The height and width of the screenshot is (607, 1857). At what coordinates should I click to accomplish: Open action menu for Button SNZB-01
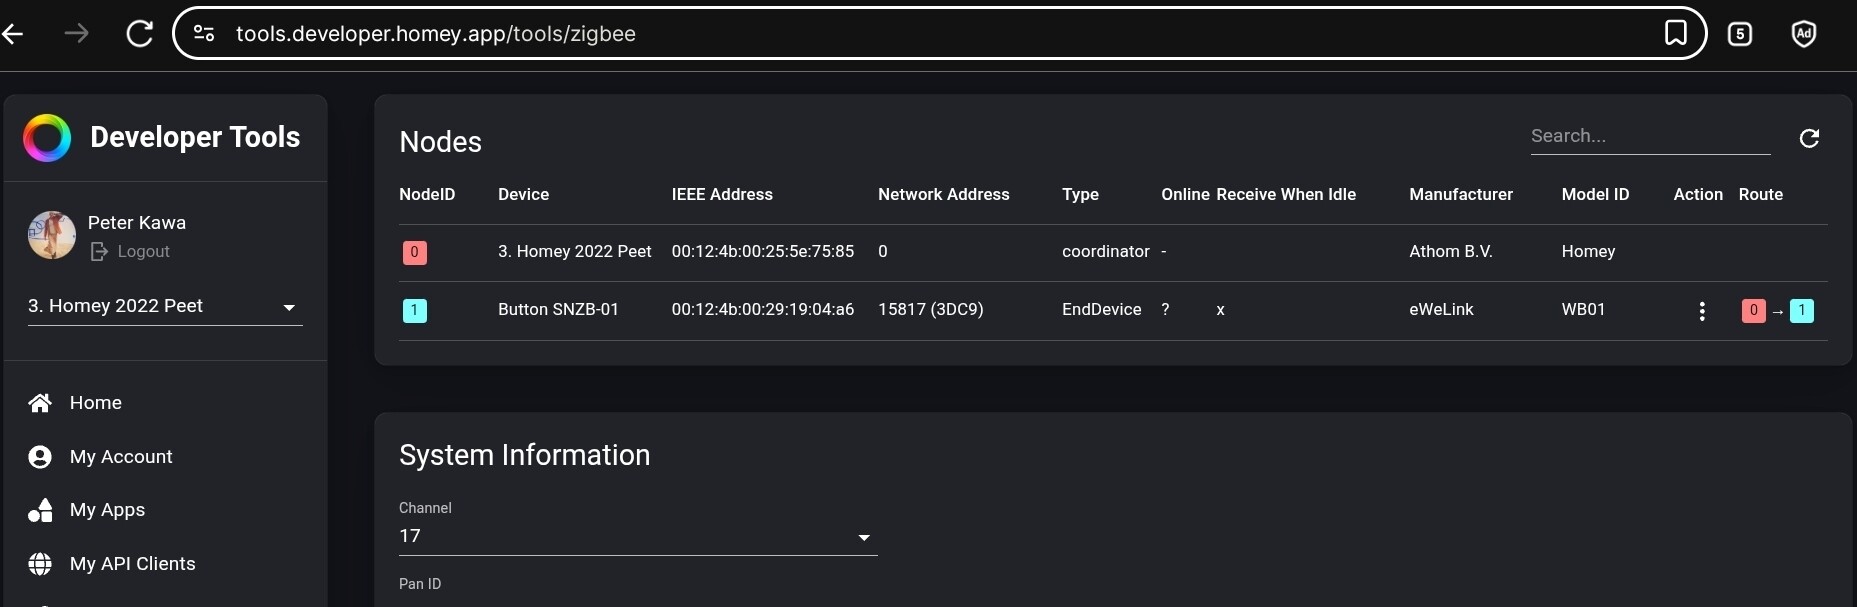point(1702,311)
